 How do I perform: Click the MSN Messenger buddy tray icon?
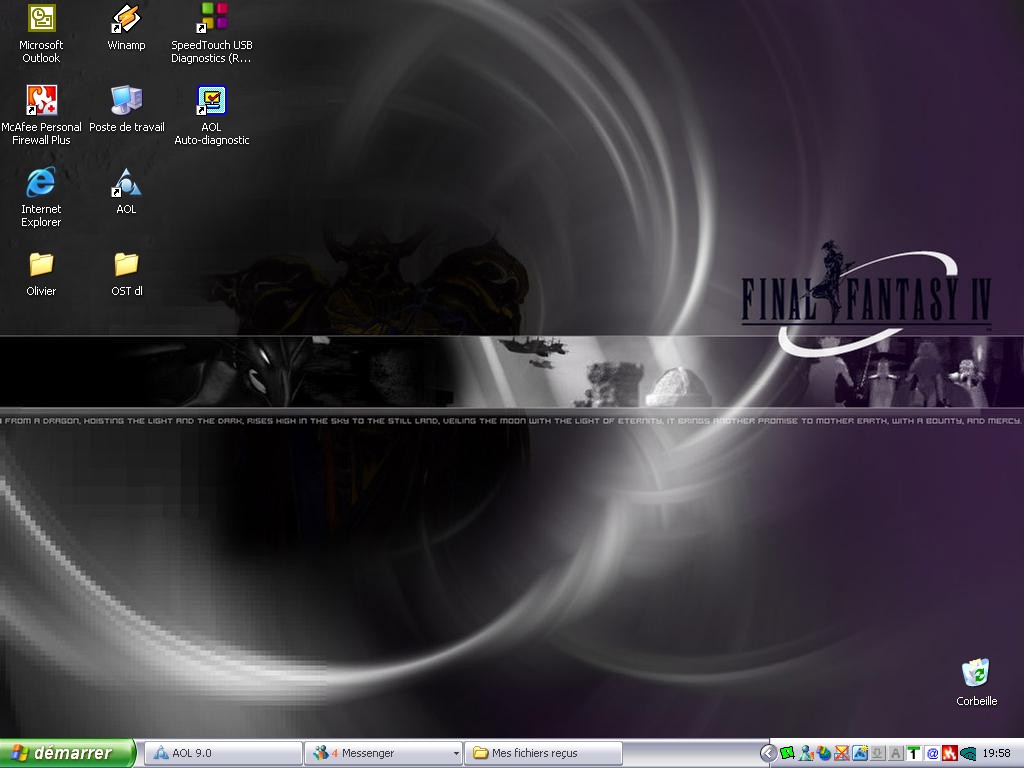806,753
